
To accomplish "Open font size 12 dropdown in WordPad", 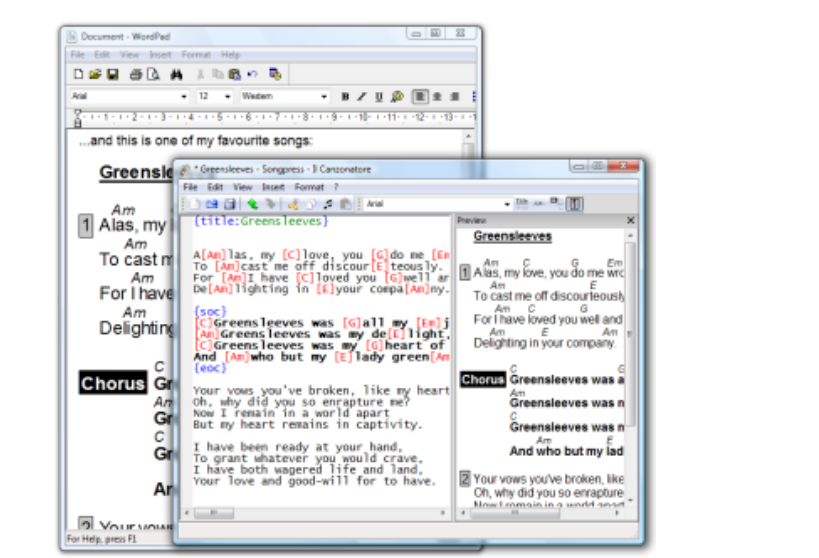I will pyautogui.click(x=228, y=97).
